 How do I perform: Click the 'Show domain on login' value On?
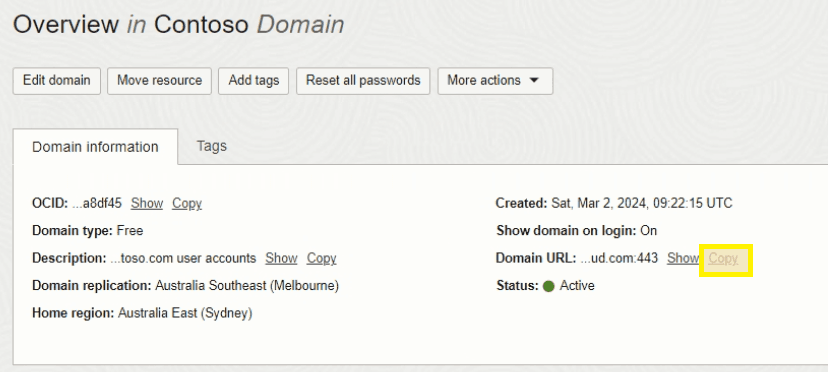click(x=648, y=231)
